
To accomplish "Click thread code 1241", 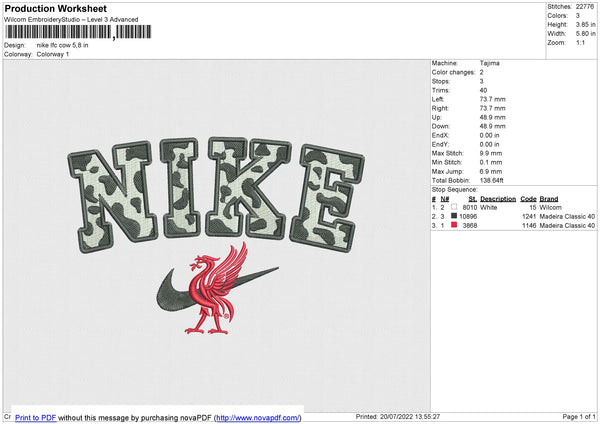I will pyautogui.click(x=529, y=217).
